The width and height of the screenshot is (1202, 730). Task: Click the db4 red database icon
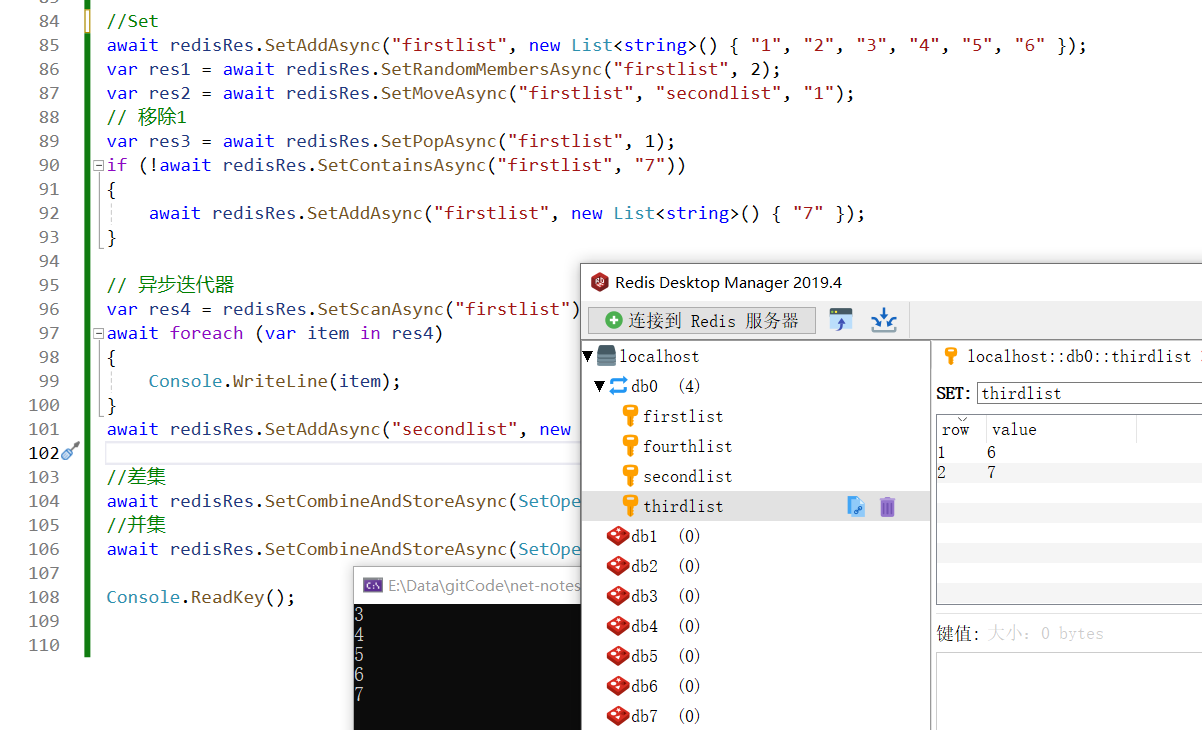point(618,626)
